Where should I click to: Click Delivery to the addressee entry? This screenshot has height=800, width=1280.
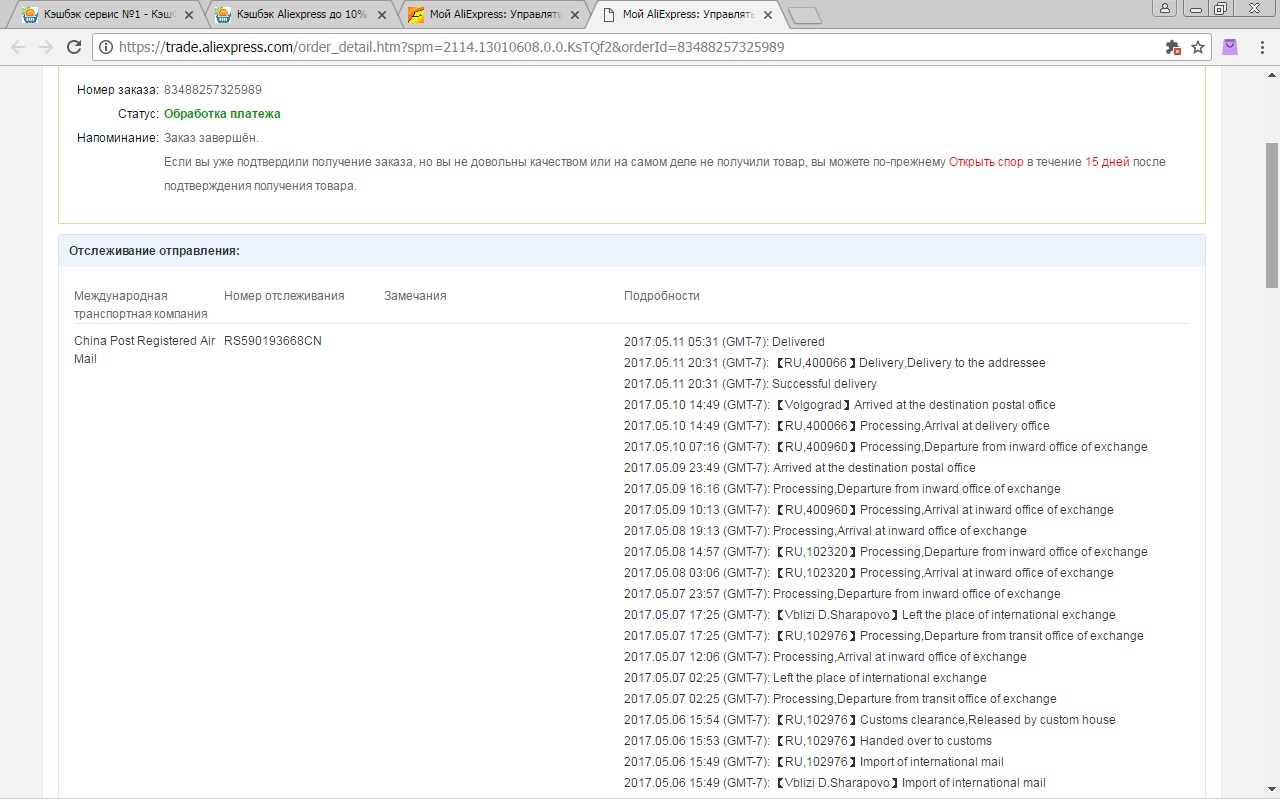point(835,363)
